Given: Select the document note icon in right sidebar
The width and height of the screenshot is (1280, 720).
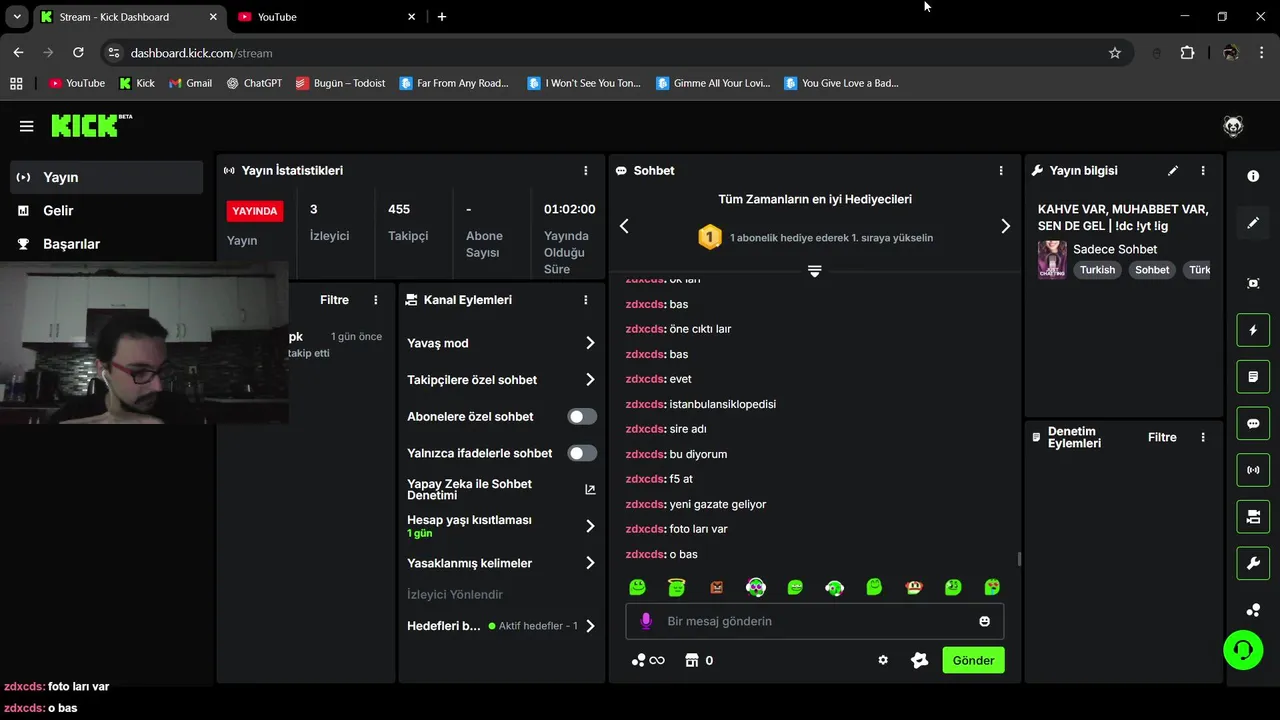Looking at the screenshot, I should [x=1253, y=377].
